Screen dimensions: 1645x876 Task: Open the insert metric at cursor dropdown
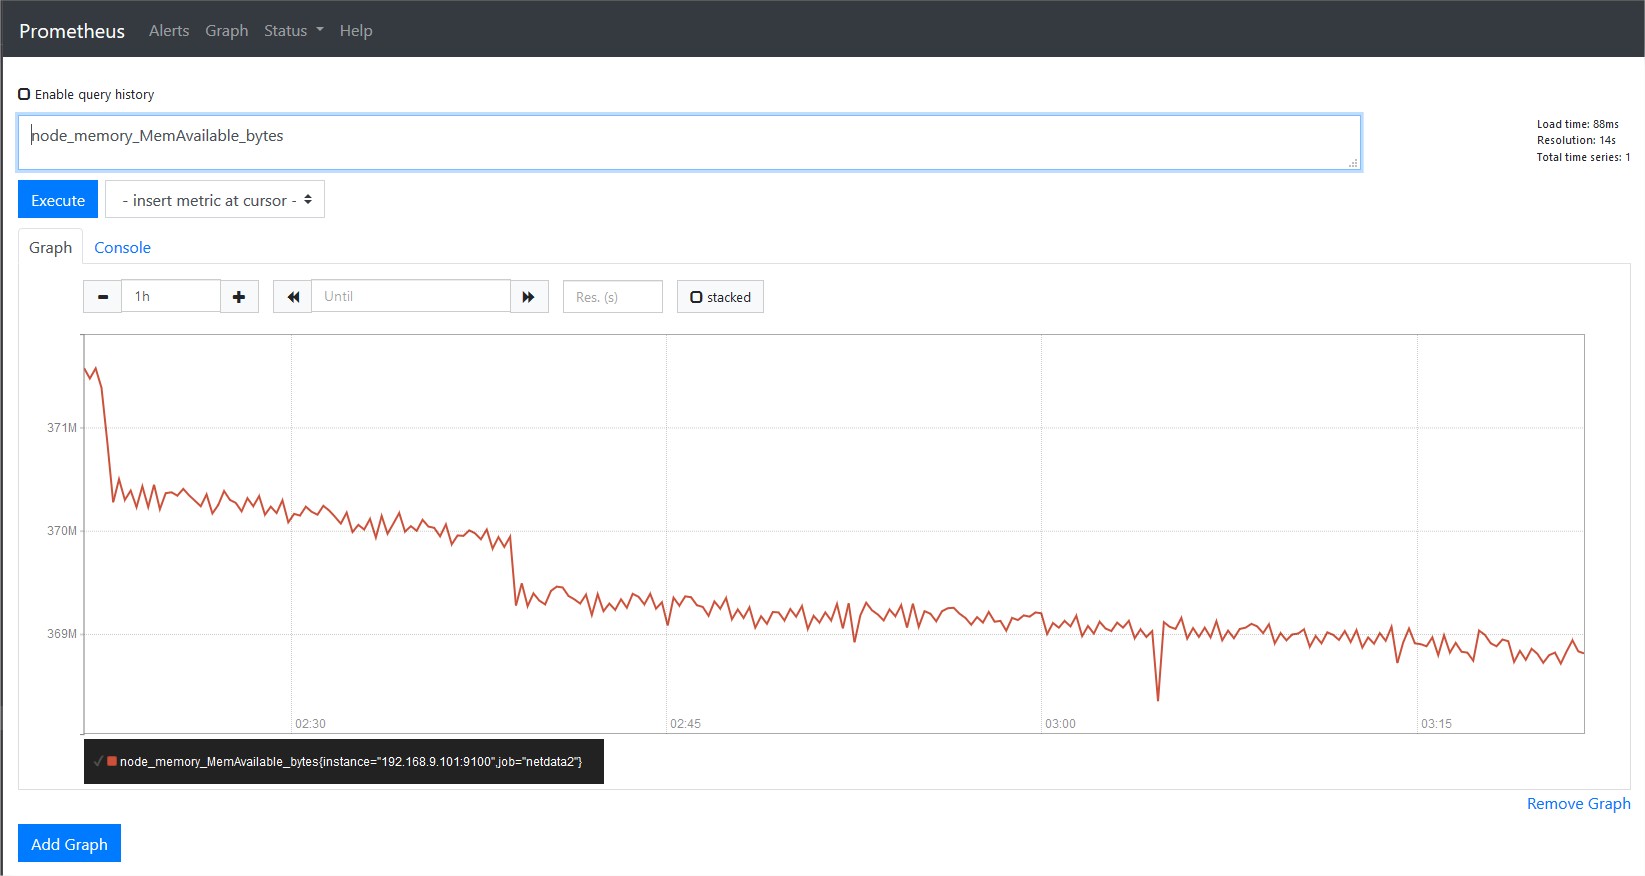[x=215, y=200]
